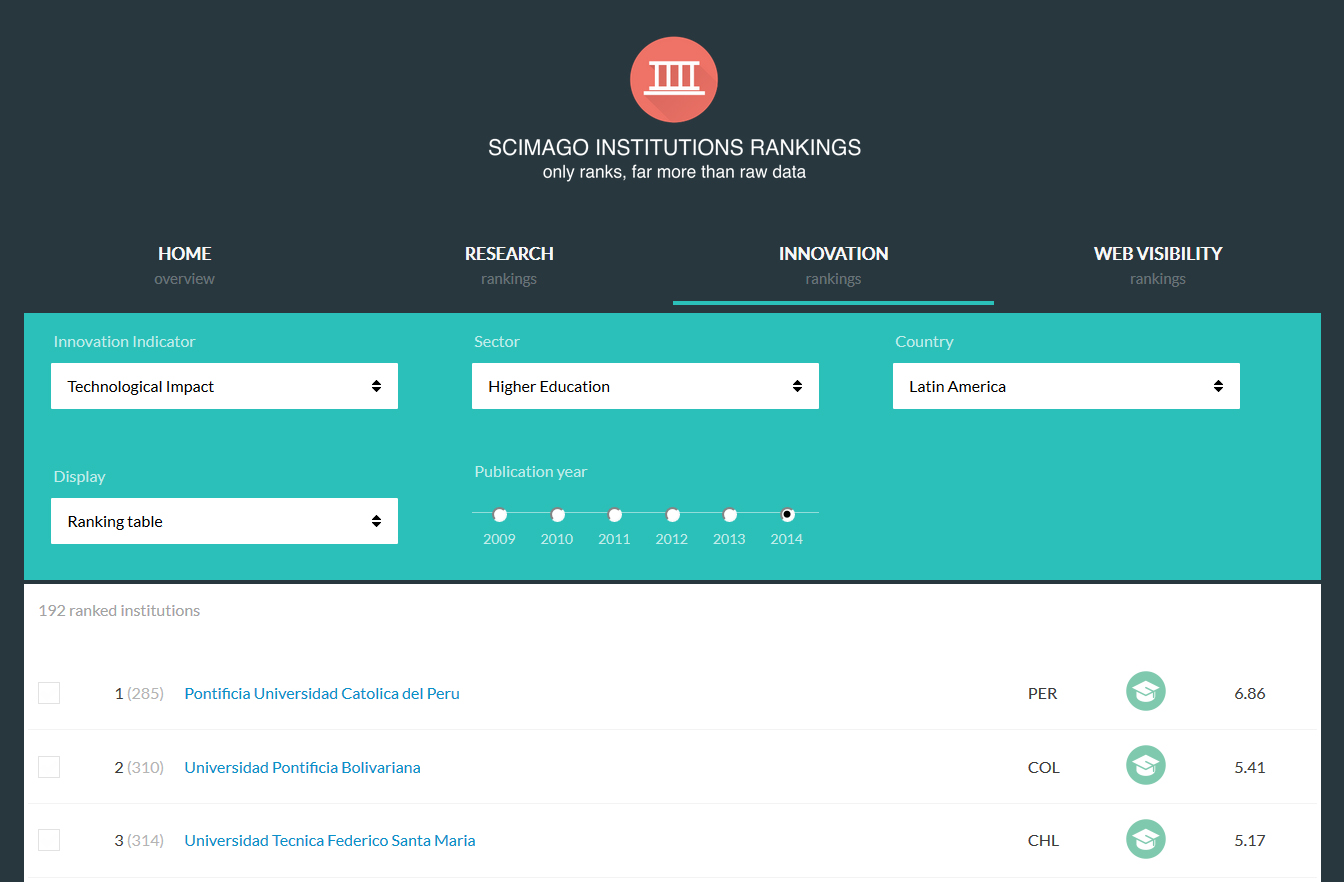Viewport: 1344px width, 882px height.
Task: Open the Sector dropdown showing Higher Education
Action: [645, 386]
